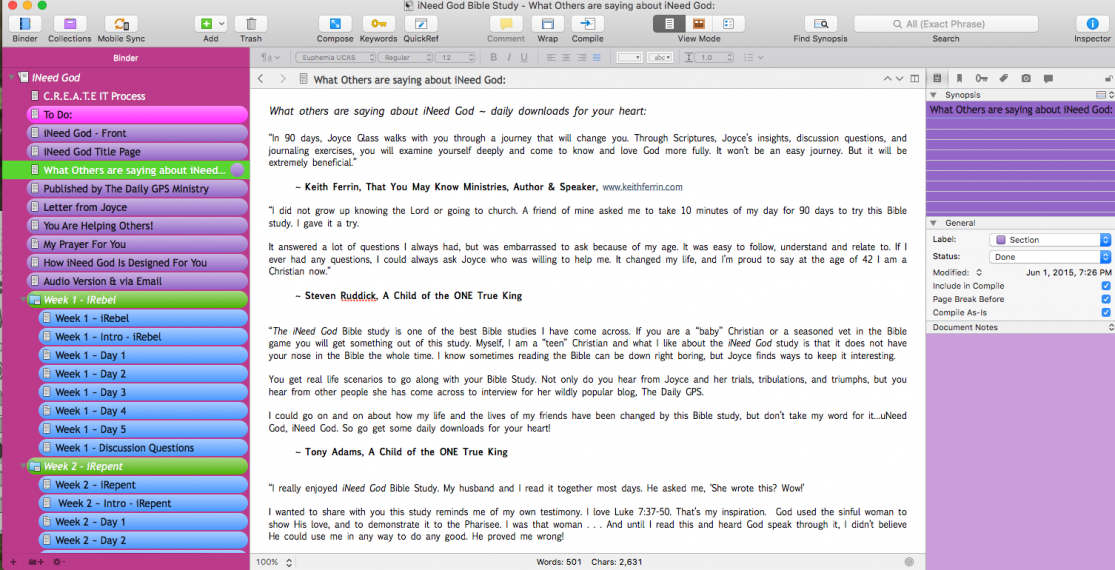
Task: Toggle Page Break Before checkbox
Action: [x=1105, y=299]
